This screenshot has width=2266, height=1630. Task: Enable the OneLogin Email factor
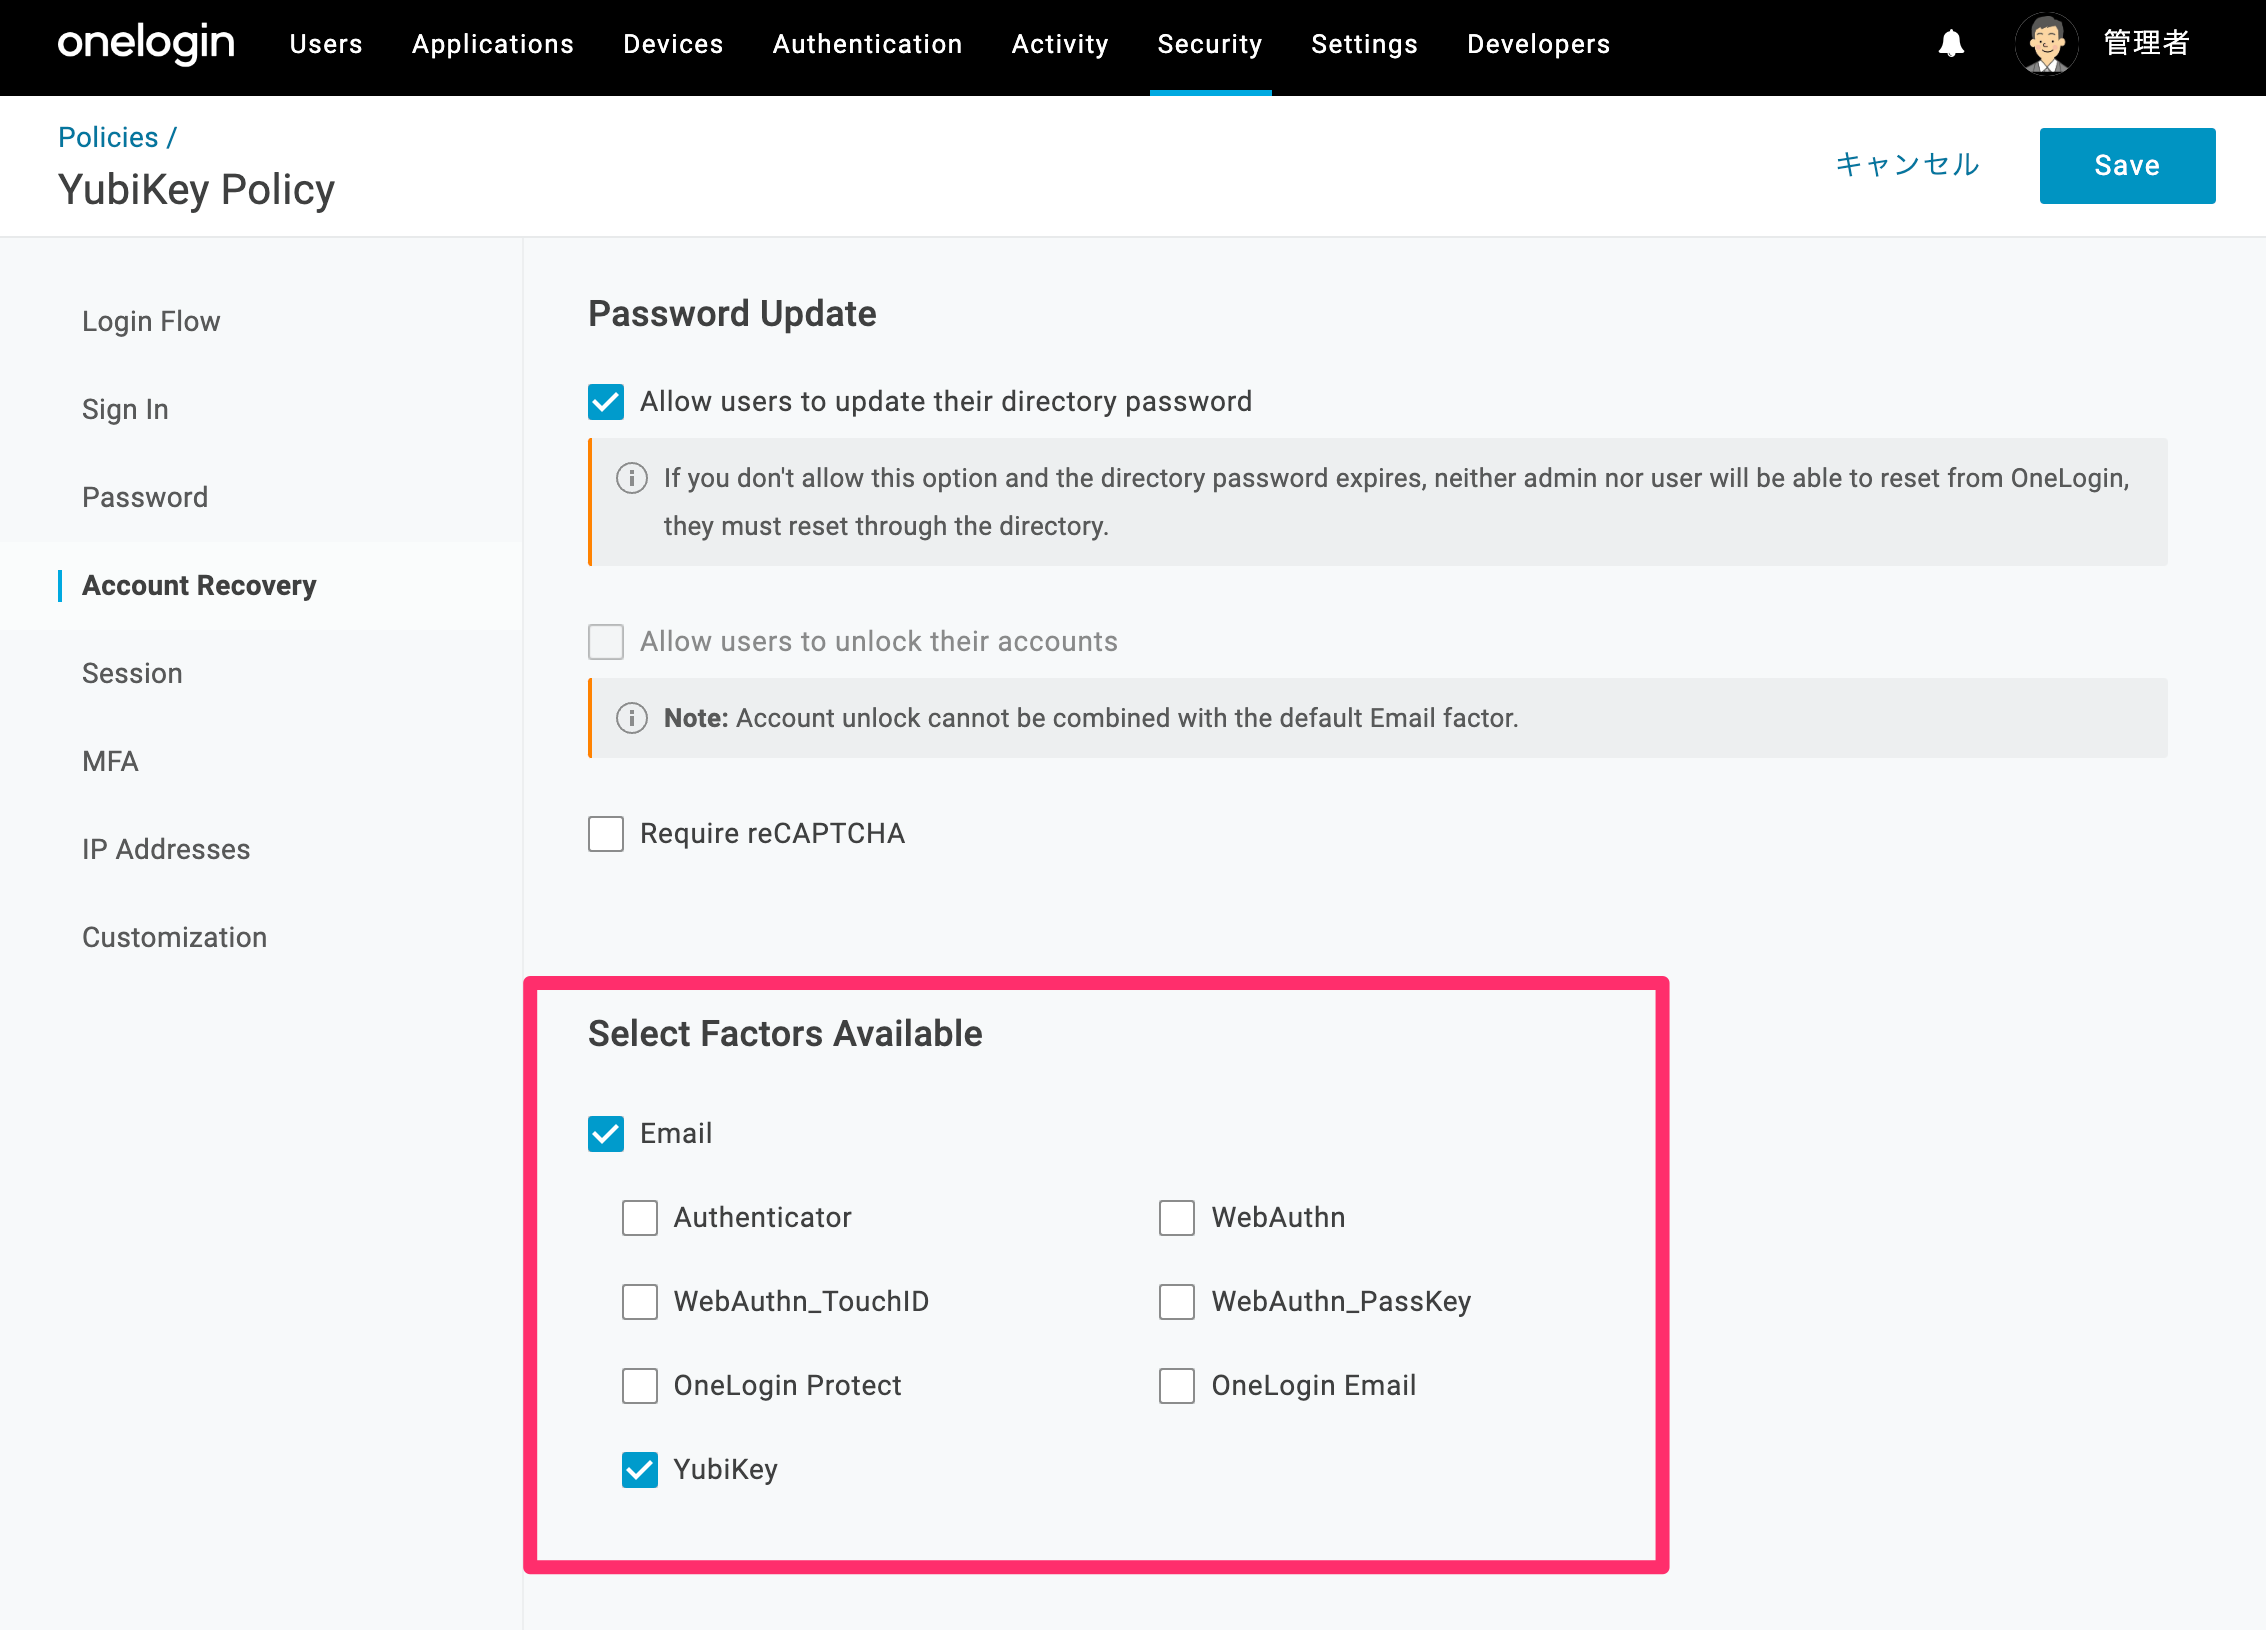[1177, 1386]
